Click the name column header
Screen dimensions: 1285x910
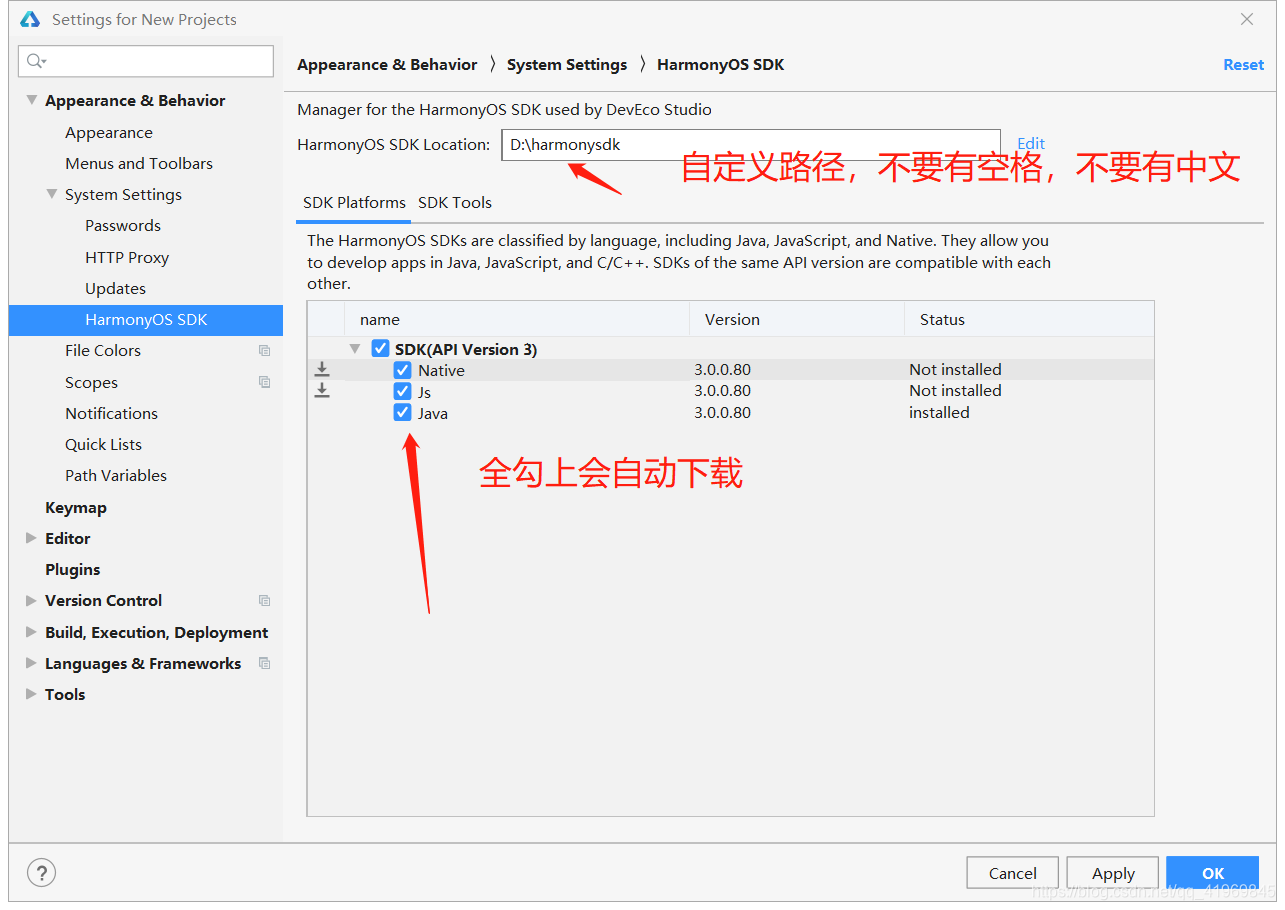(517, 319)
